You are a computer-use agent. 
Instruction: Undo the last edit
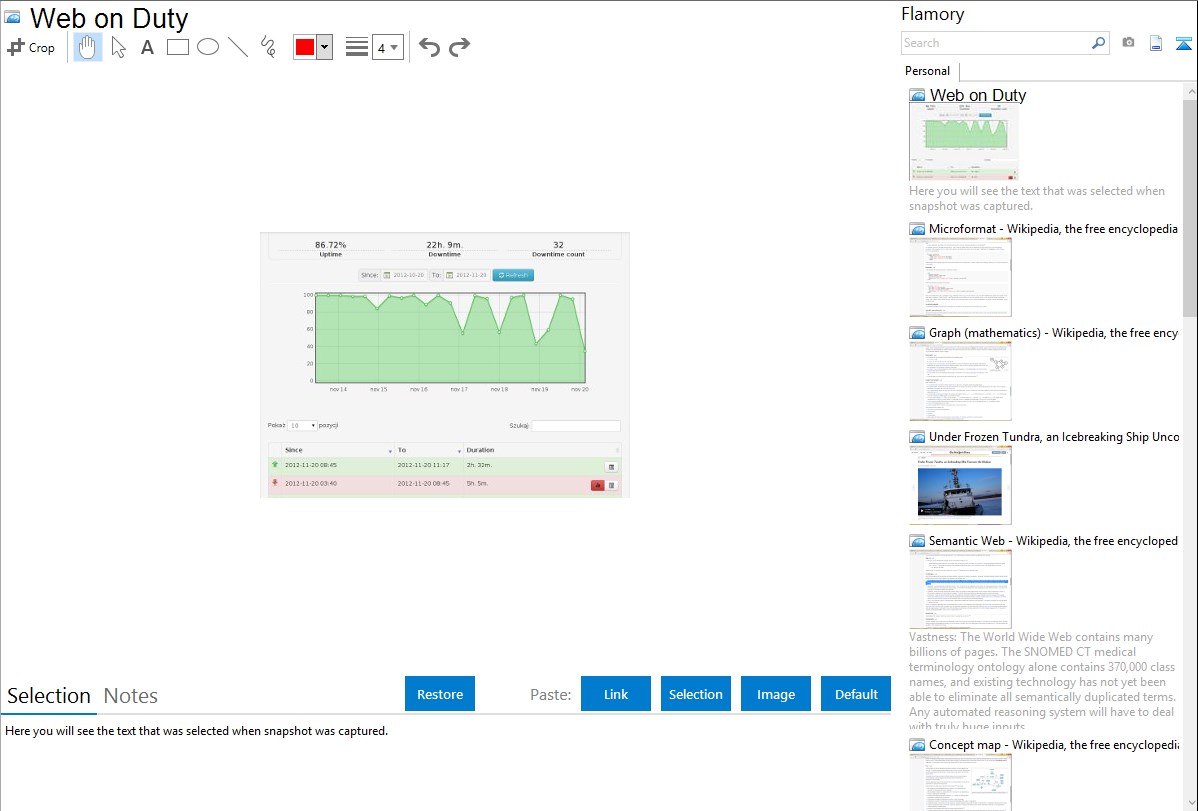tap(429, 47)
